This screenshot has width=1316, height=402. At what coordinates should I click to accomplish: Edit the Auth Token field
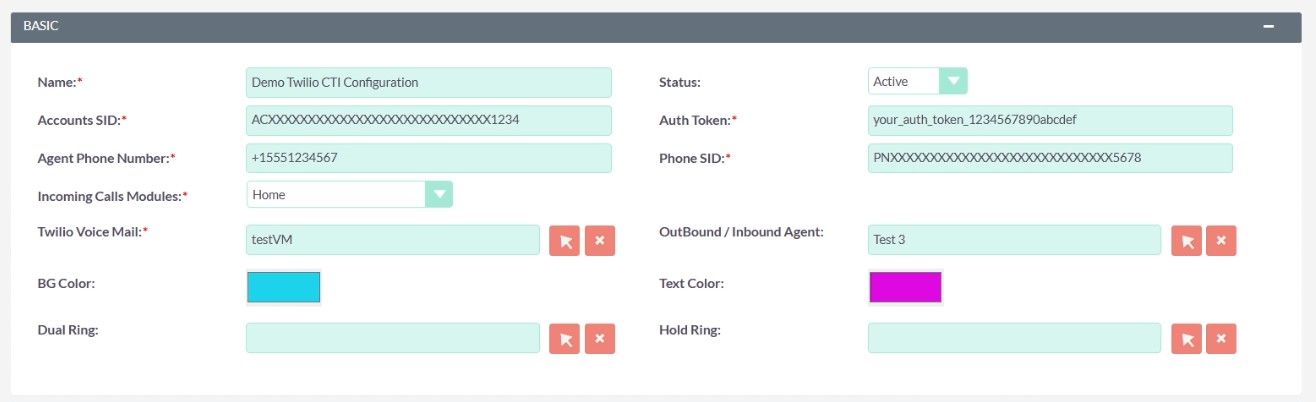[1050, 120]
